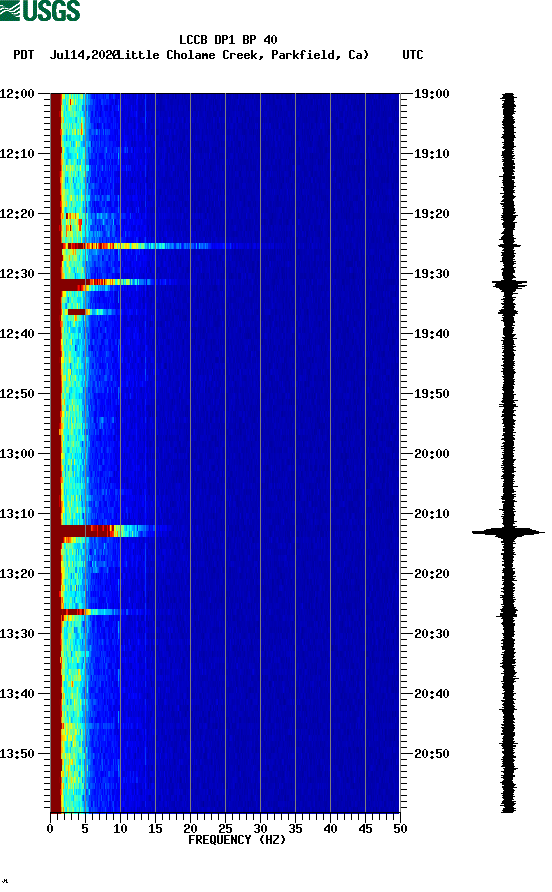Click the 50 Hz axis tick label
Screen dimensions: 552x892
point(400,829)
